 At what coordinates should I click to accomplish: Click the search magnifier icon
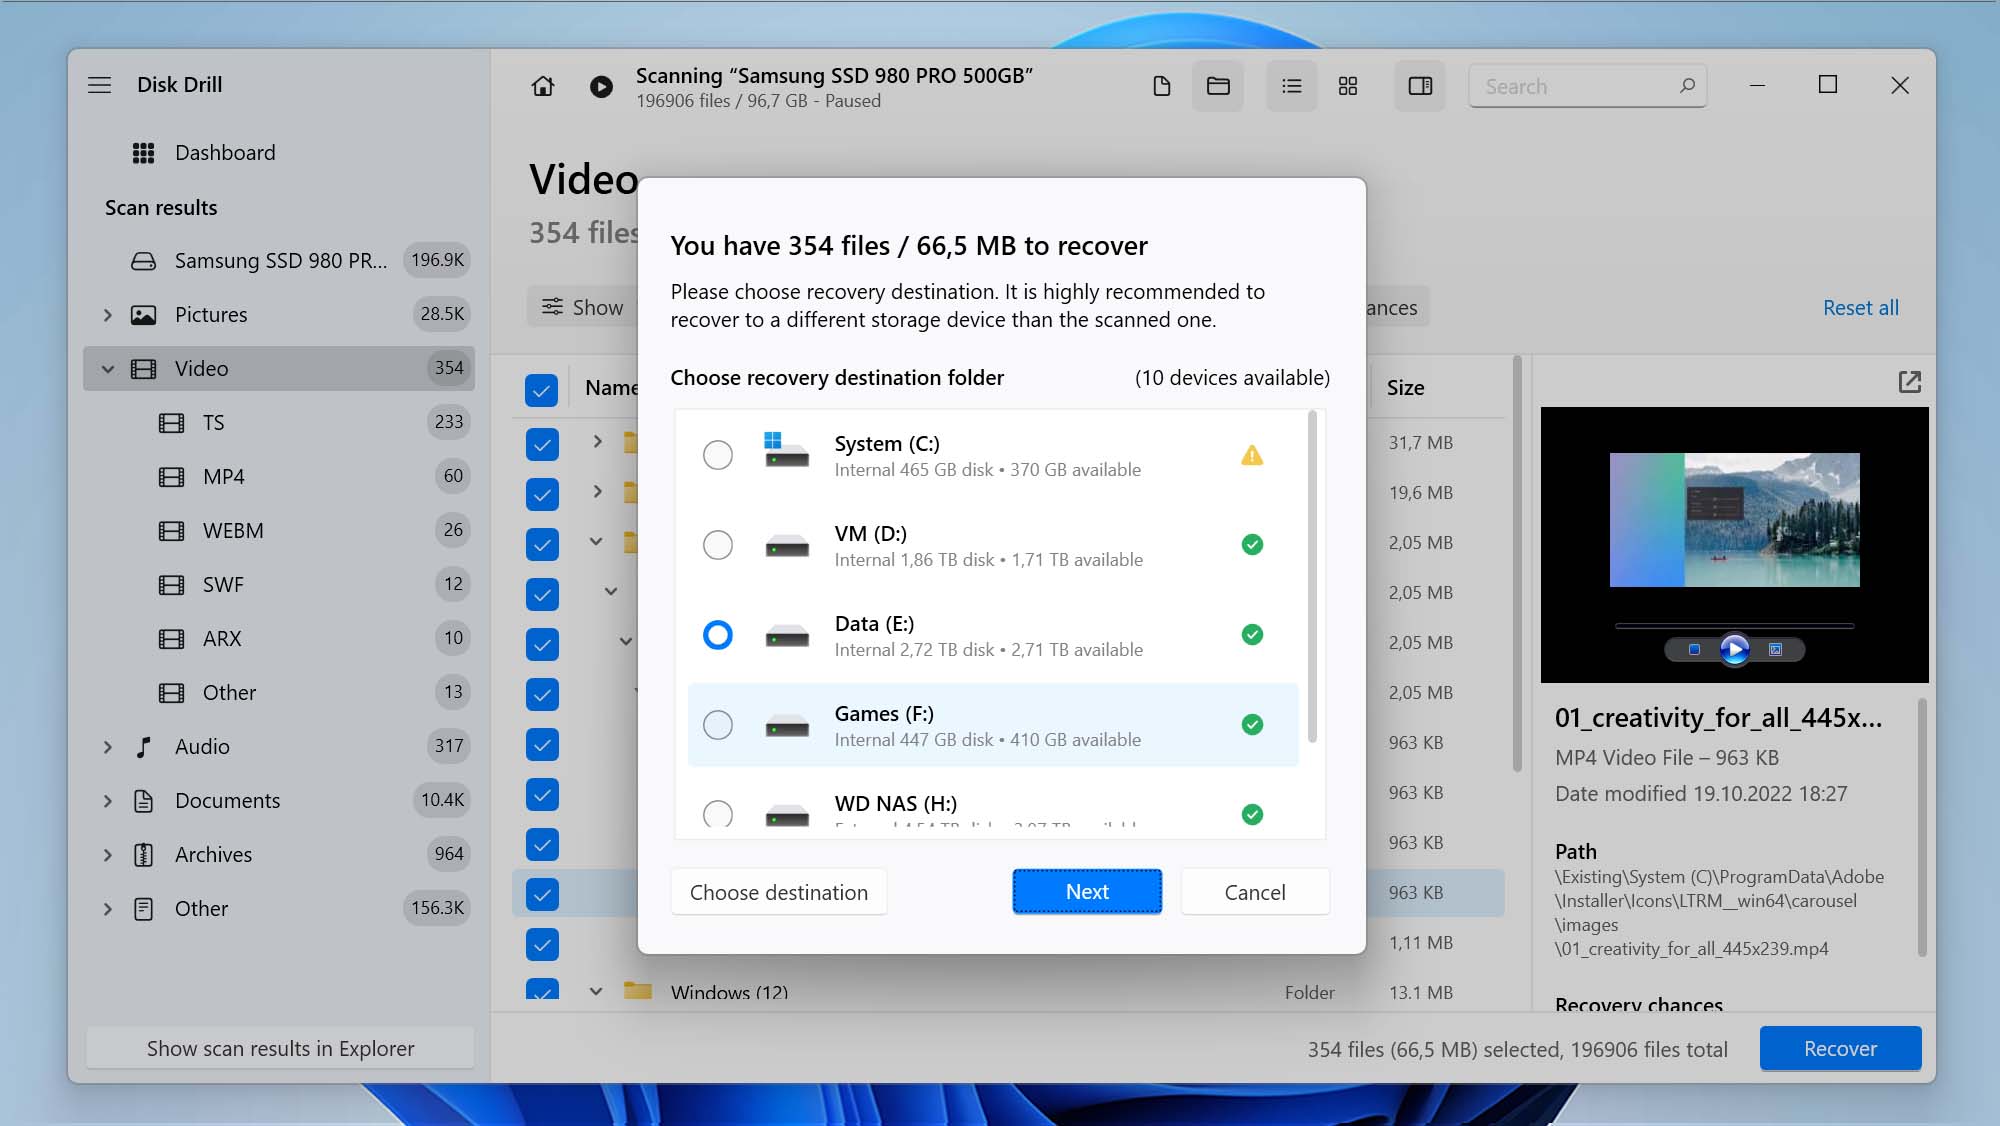(1687, 86)
